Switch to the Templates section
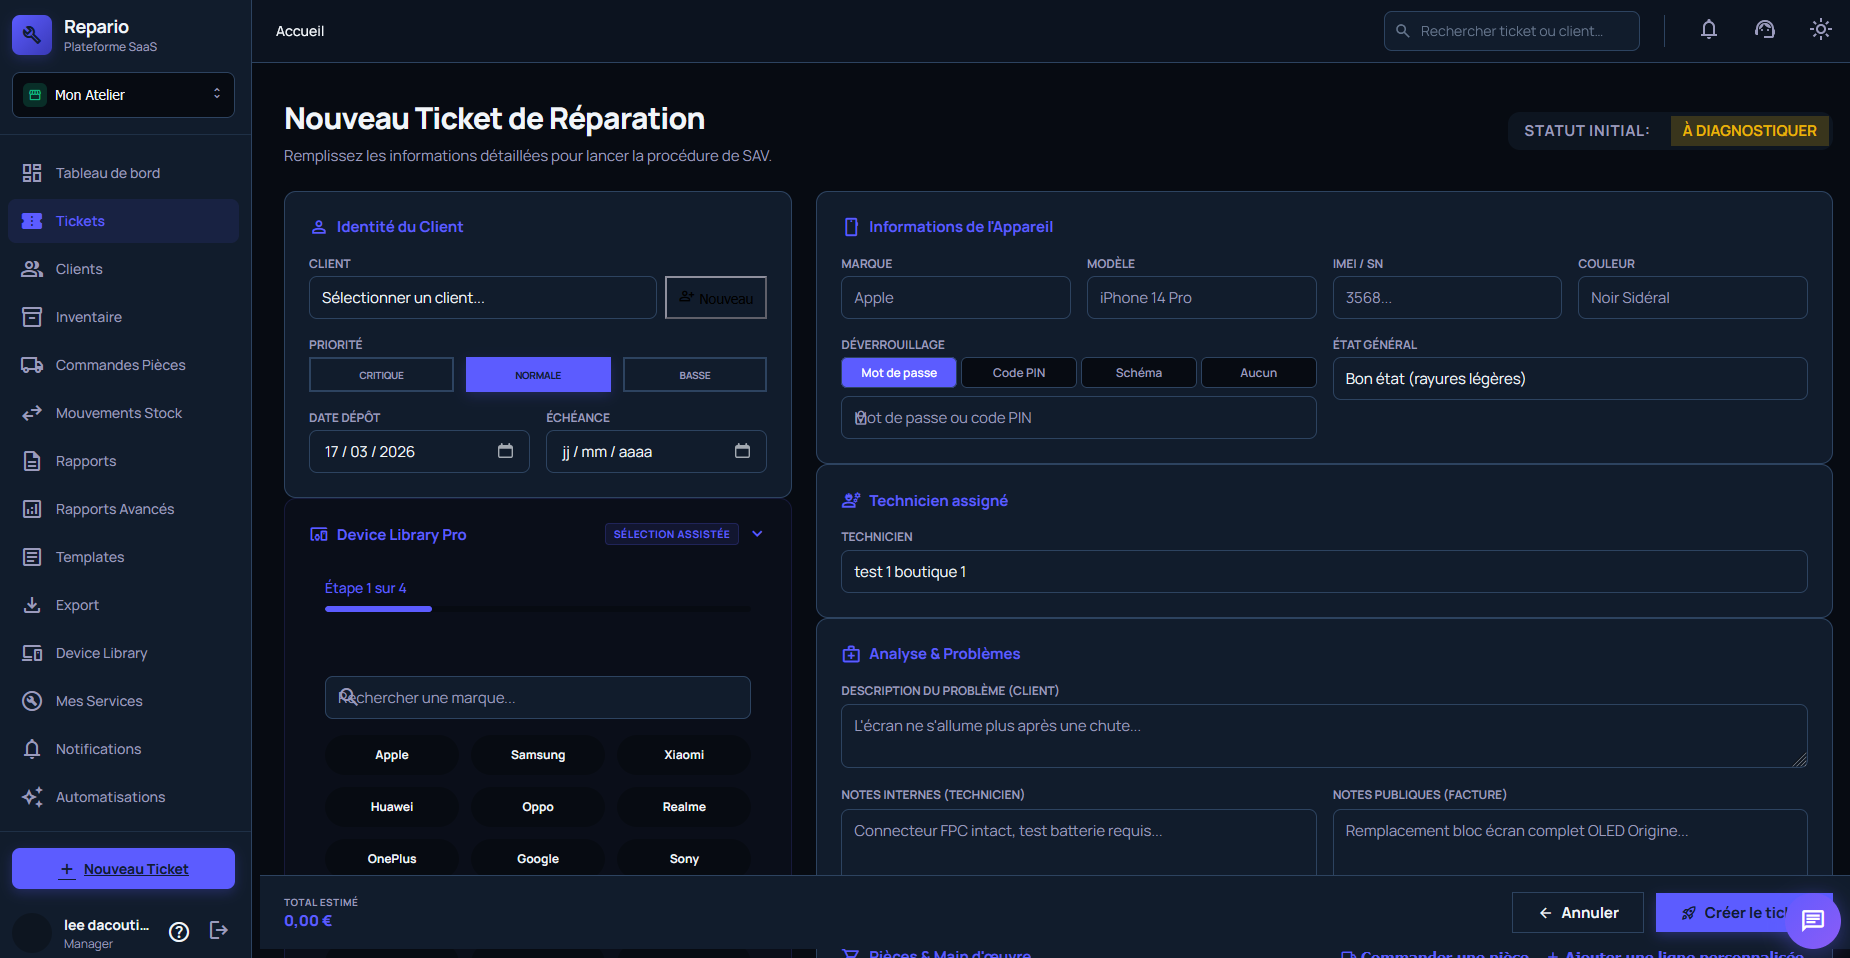Screen dimensions: 1850x958 pos(90,556)
